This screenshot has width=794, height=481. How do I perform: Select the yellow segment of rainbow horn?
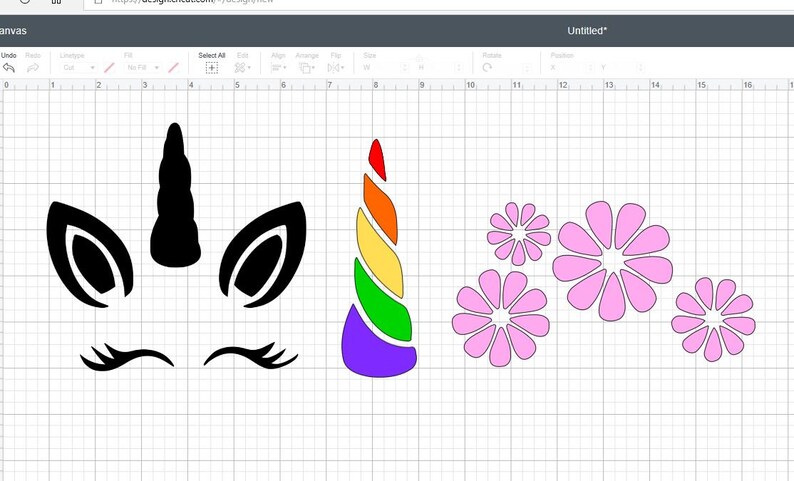380,253
